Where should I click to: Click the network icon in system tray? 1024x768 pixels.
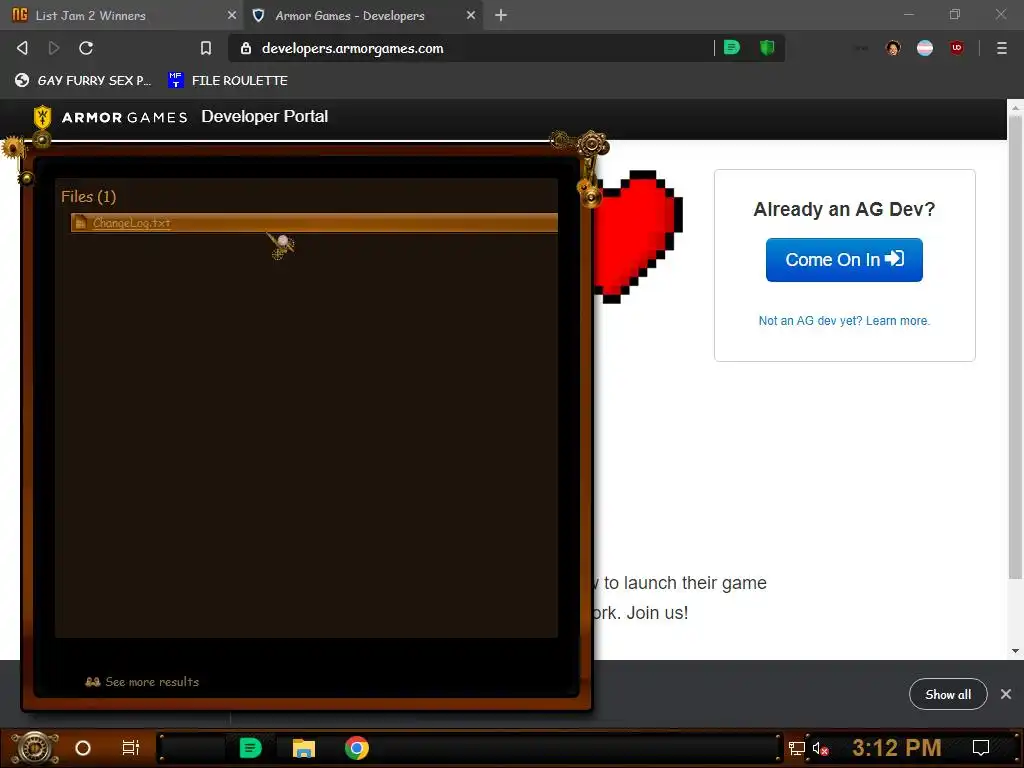tap(797, 748)
